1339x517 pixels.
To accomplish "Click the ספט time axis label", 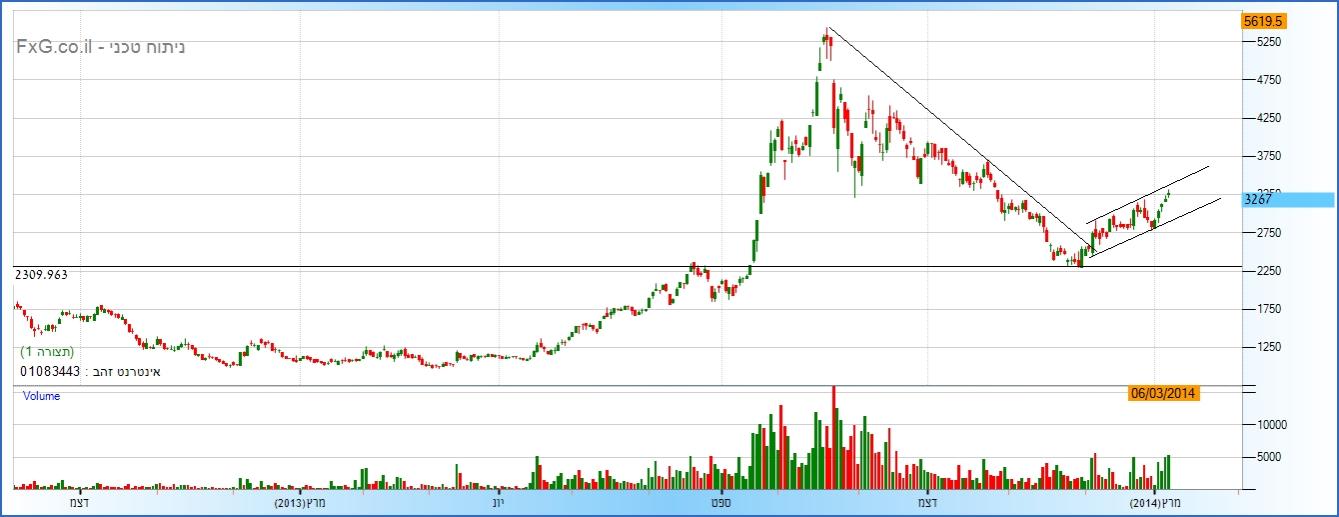I will [717, 501].
